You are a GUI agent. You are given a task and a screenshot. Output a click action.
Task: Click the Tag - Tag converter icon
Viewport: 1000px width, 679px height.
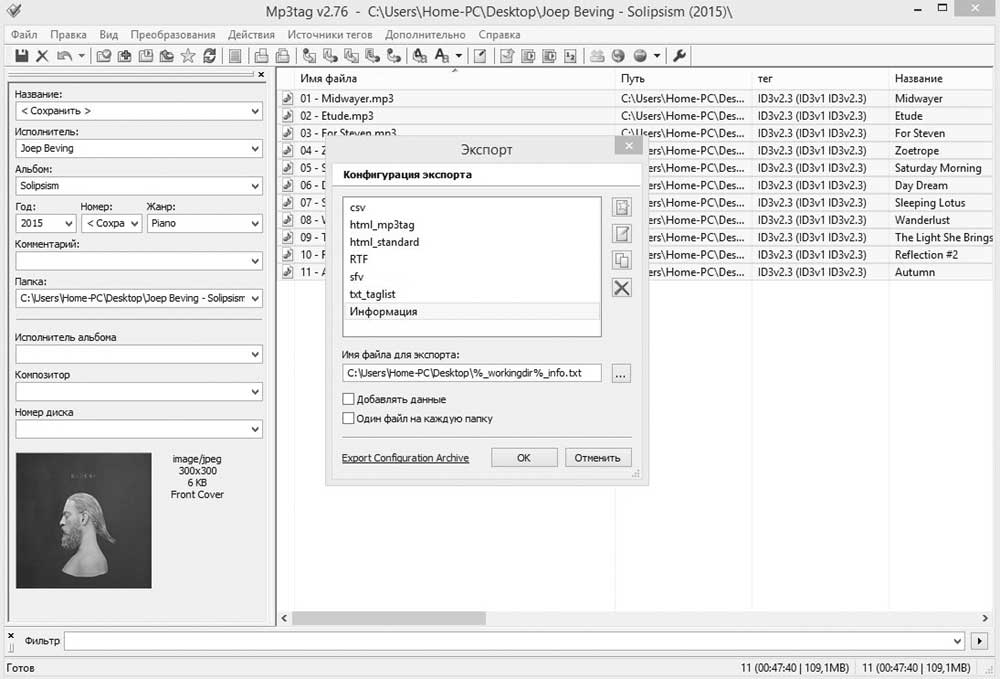pos(394,56)
